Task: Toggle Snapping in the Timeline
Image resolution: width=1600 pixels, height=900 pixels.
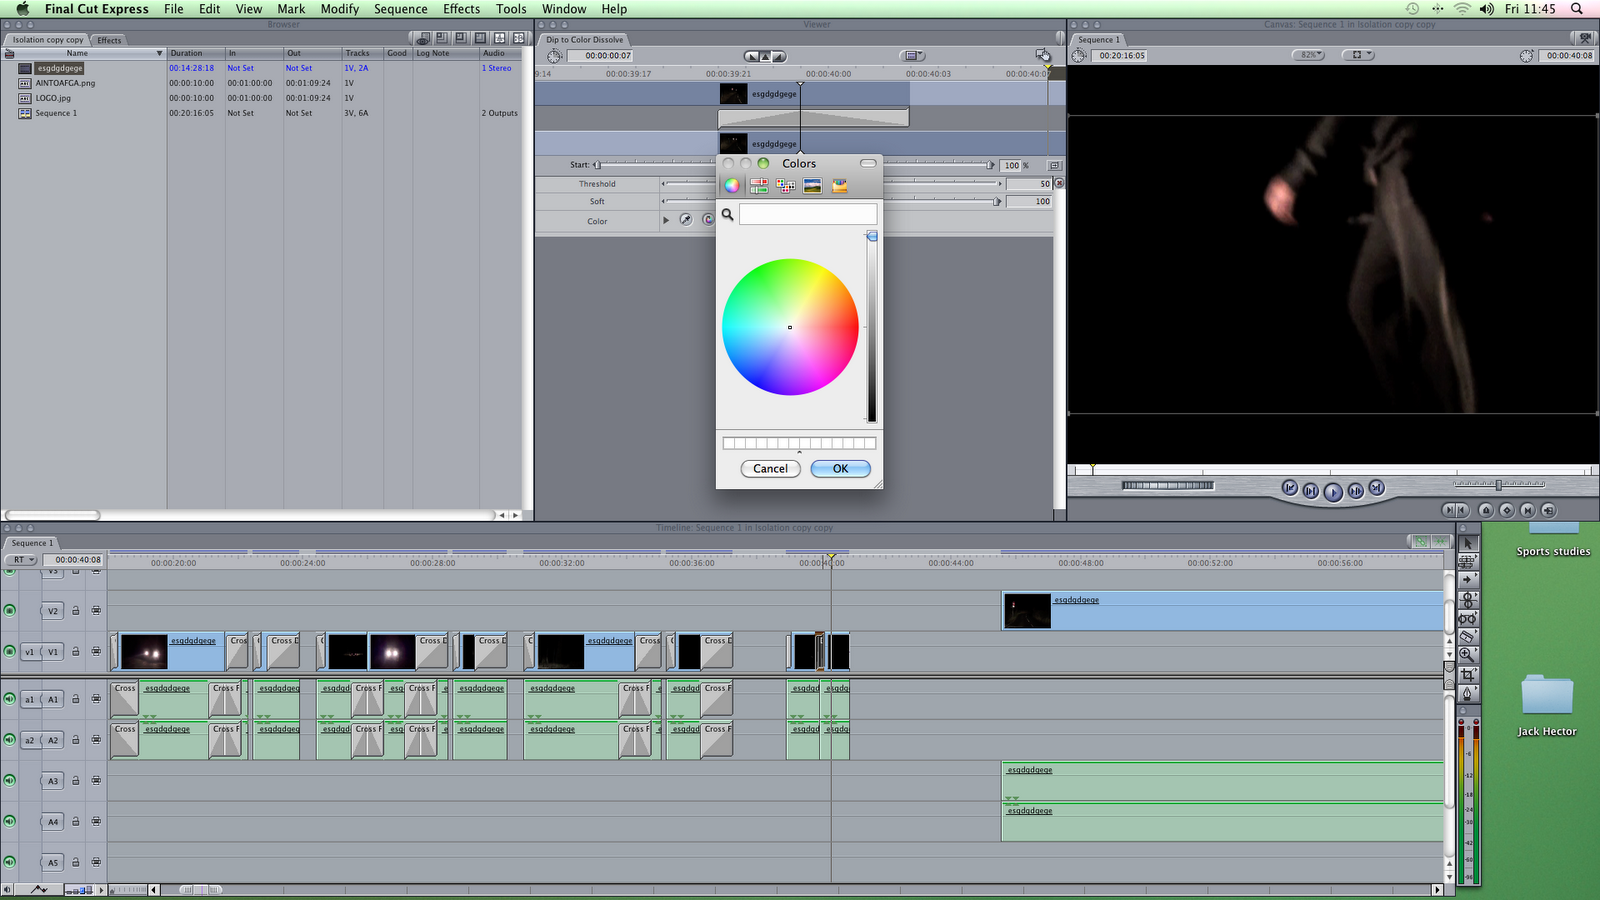Action: 1440,541
